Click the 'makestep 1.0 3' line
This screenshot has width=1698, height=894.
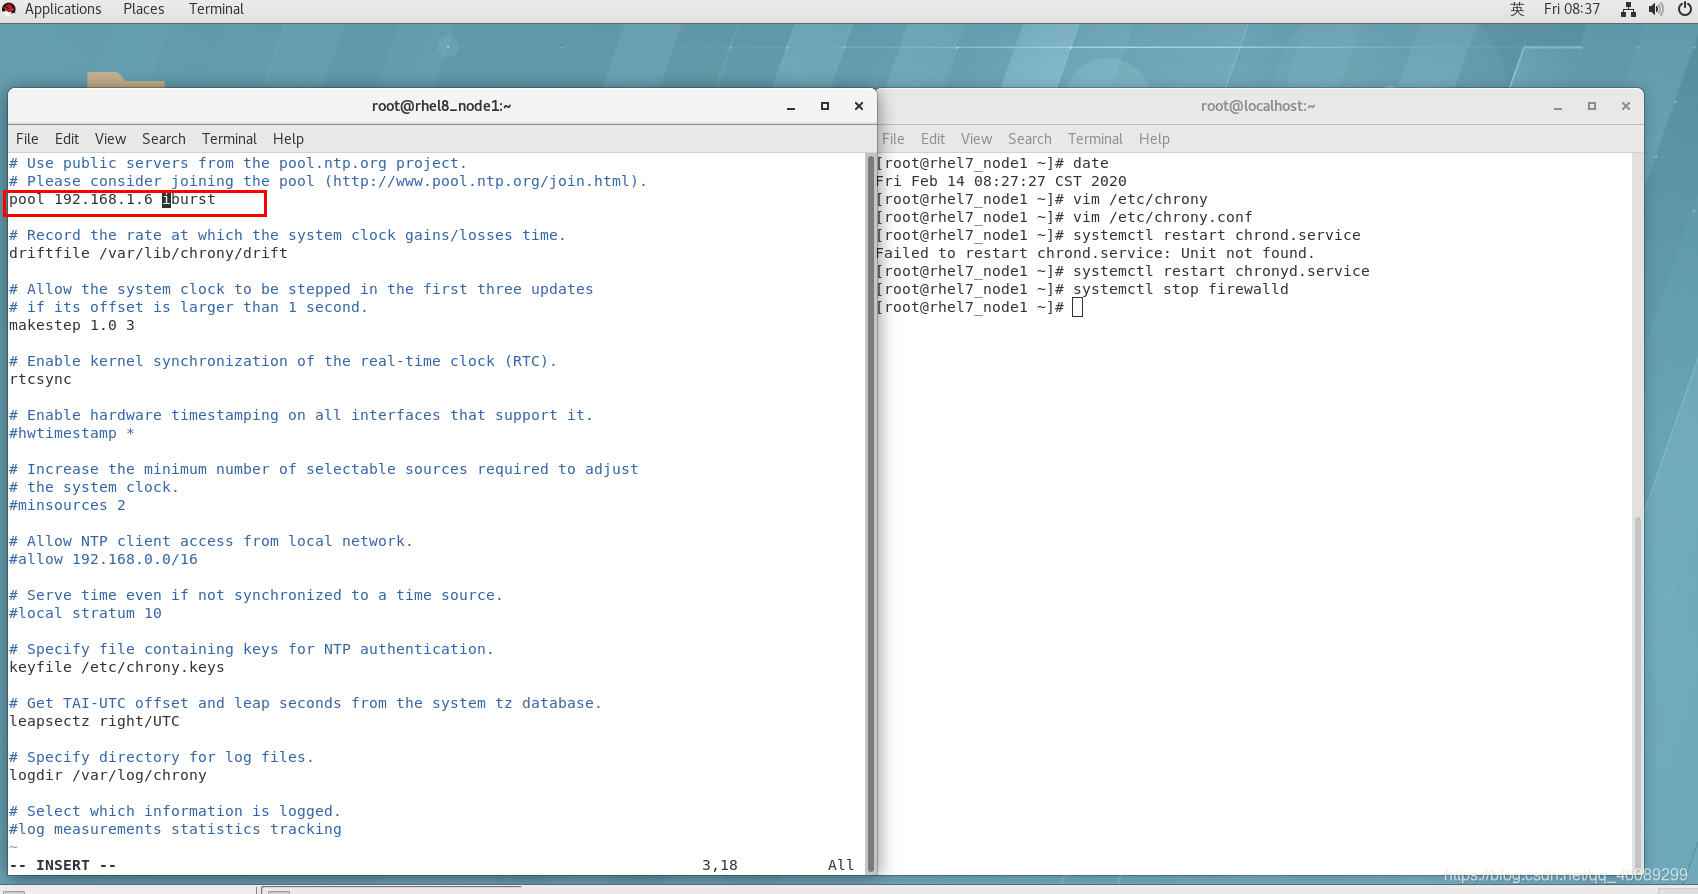pyautogui.click(x=72, y=326)
